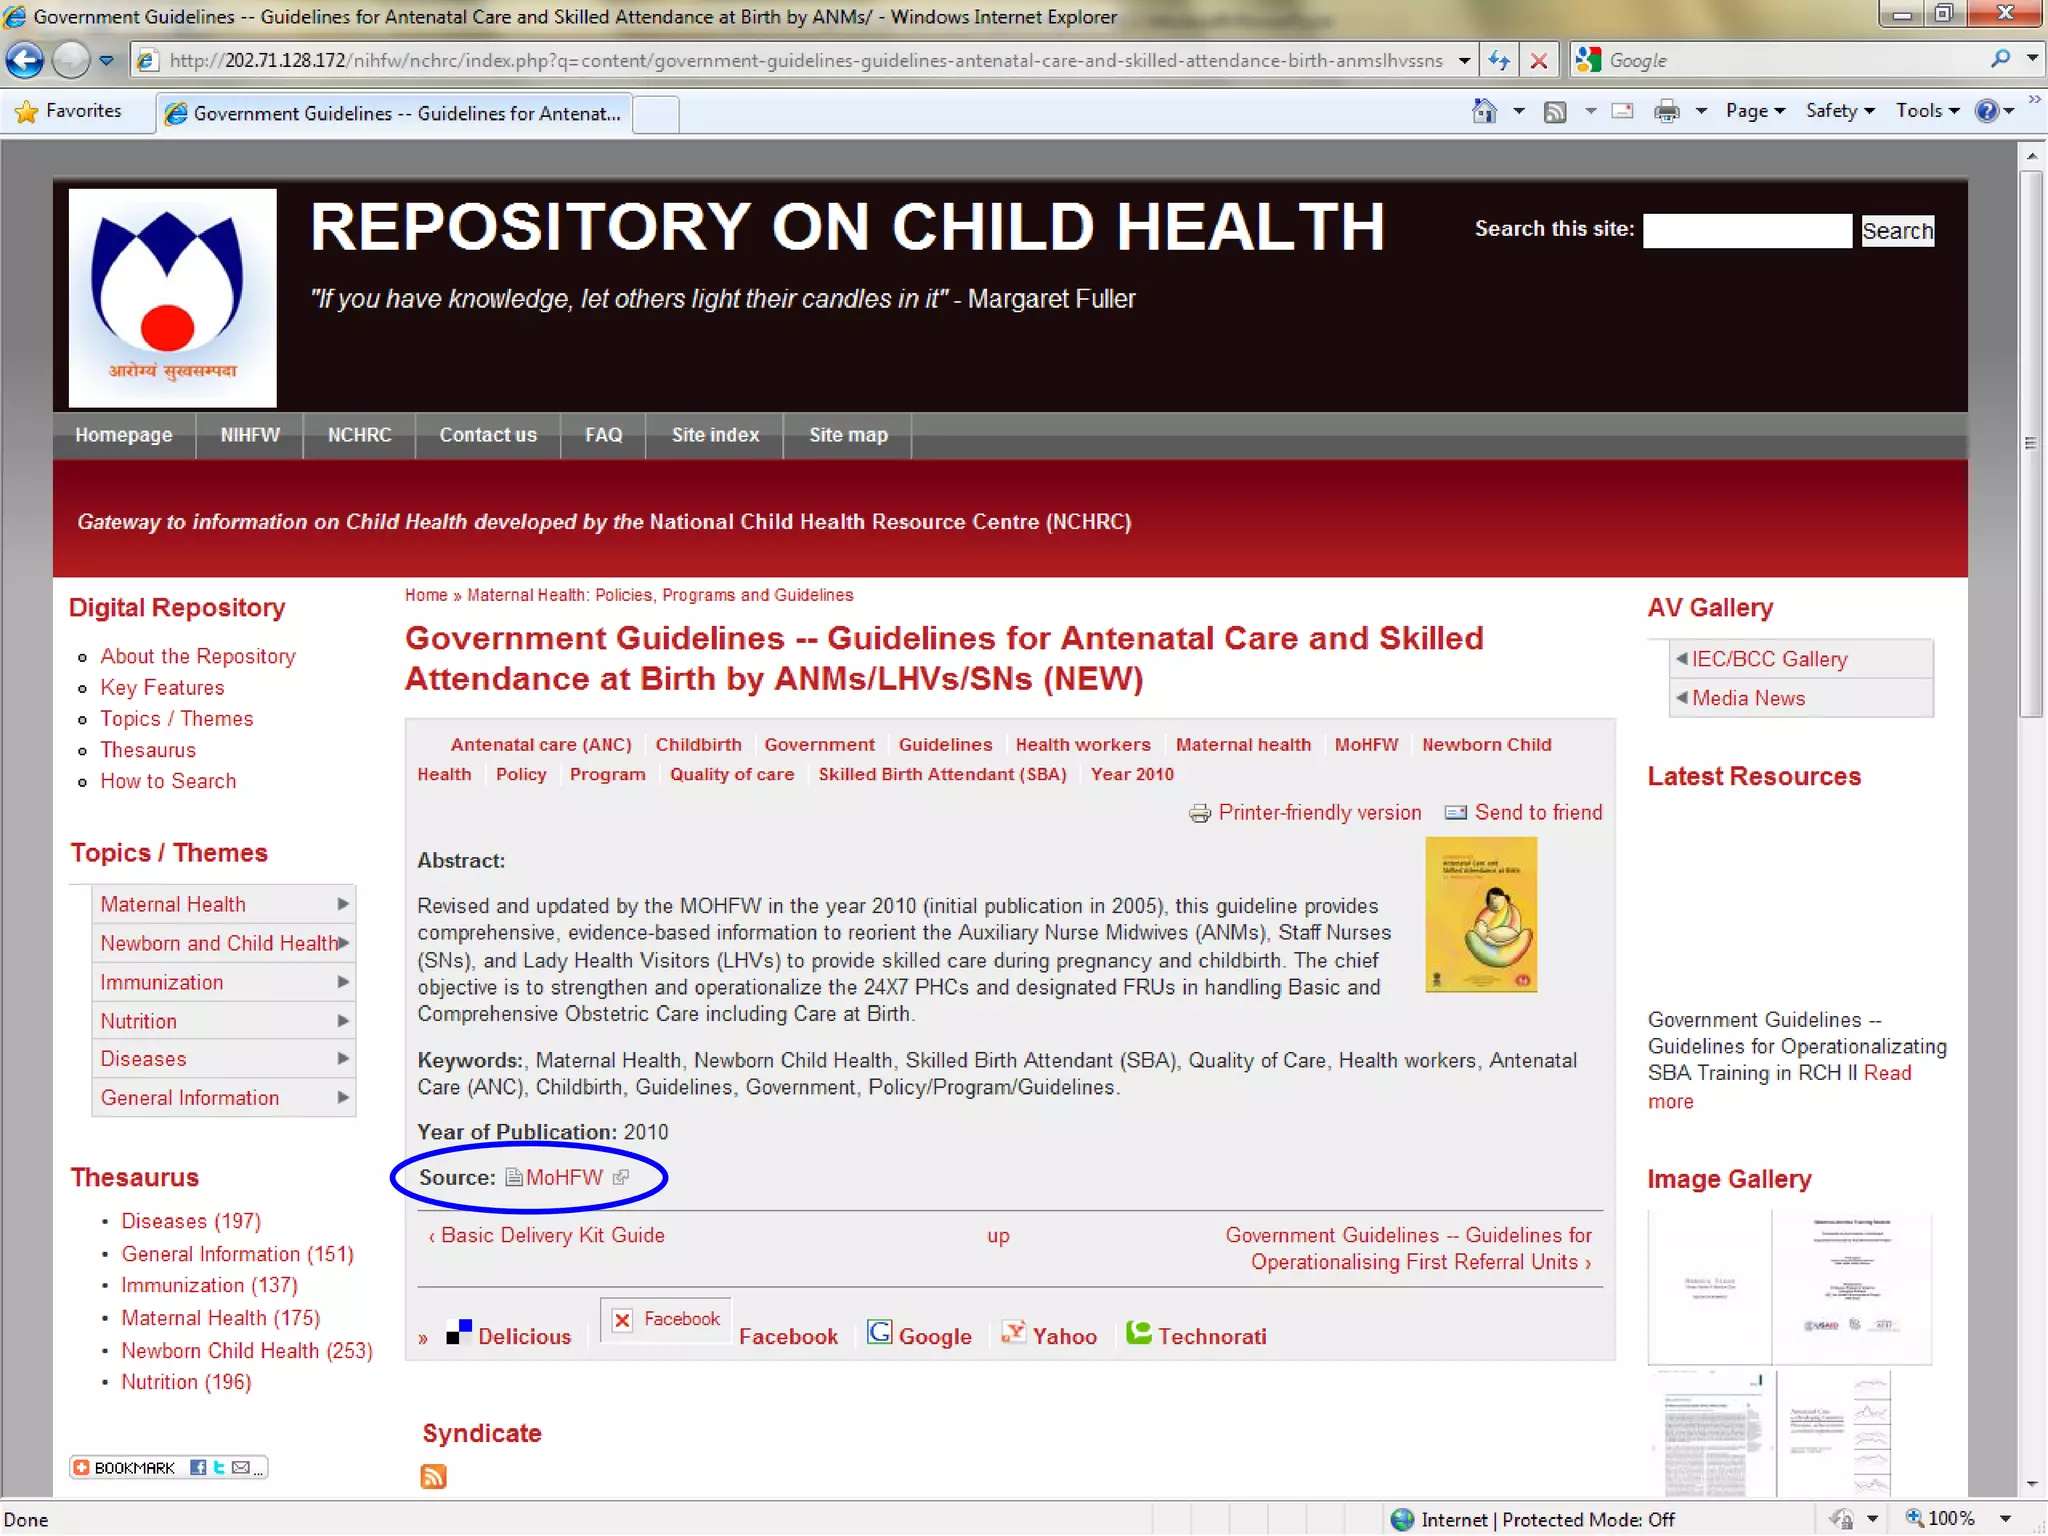Click the Print icon in command bar
This screenshot has width=2048, height=1536.
point(1666,111)
